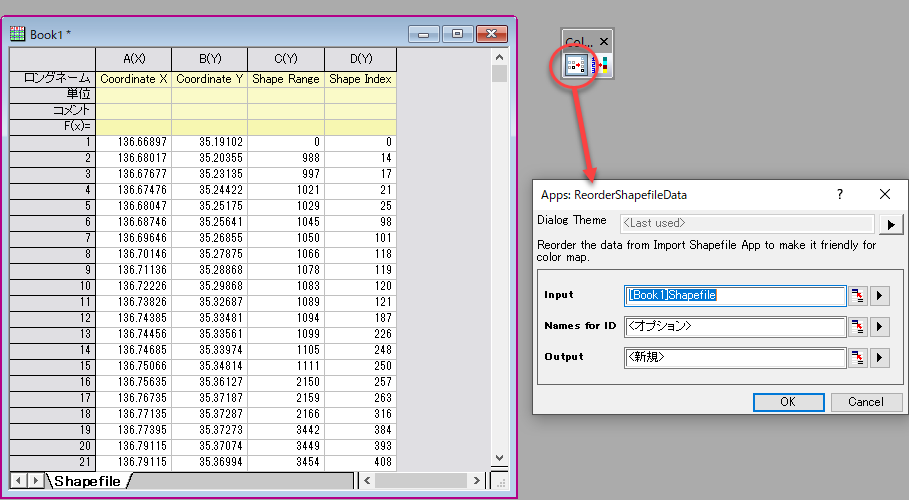Click the Coordinate X long name cell
This screenshot has width=909, height=500.
pos(134,79)
